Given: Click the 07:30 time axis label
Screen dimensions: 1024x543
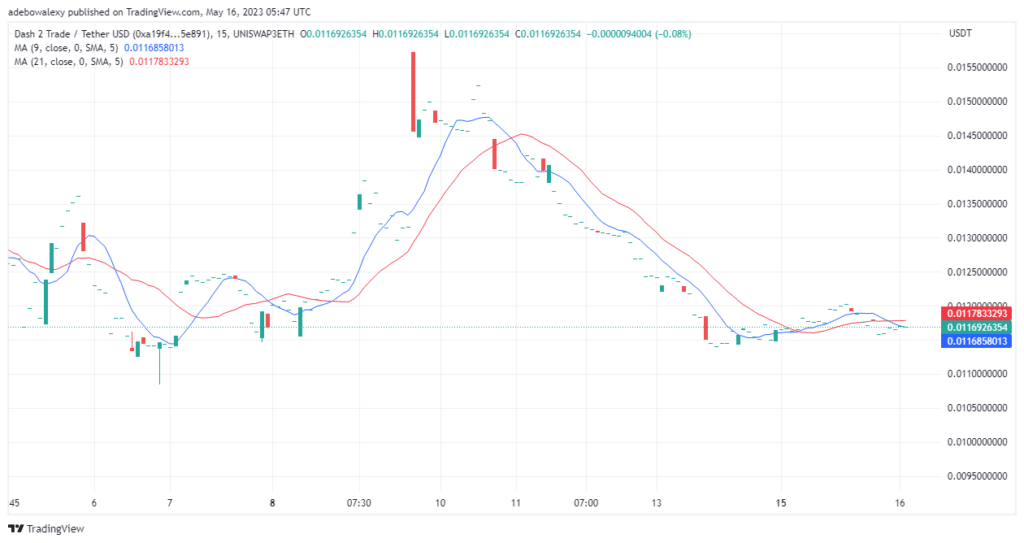Looking at the screenshot, I should tap(359, 503).
